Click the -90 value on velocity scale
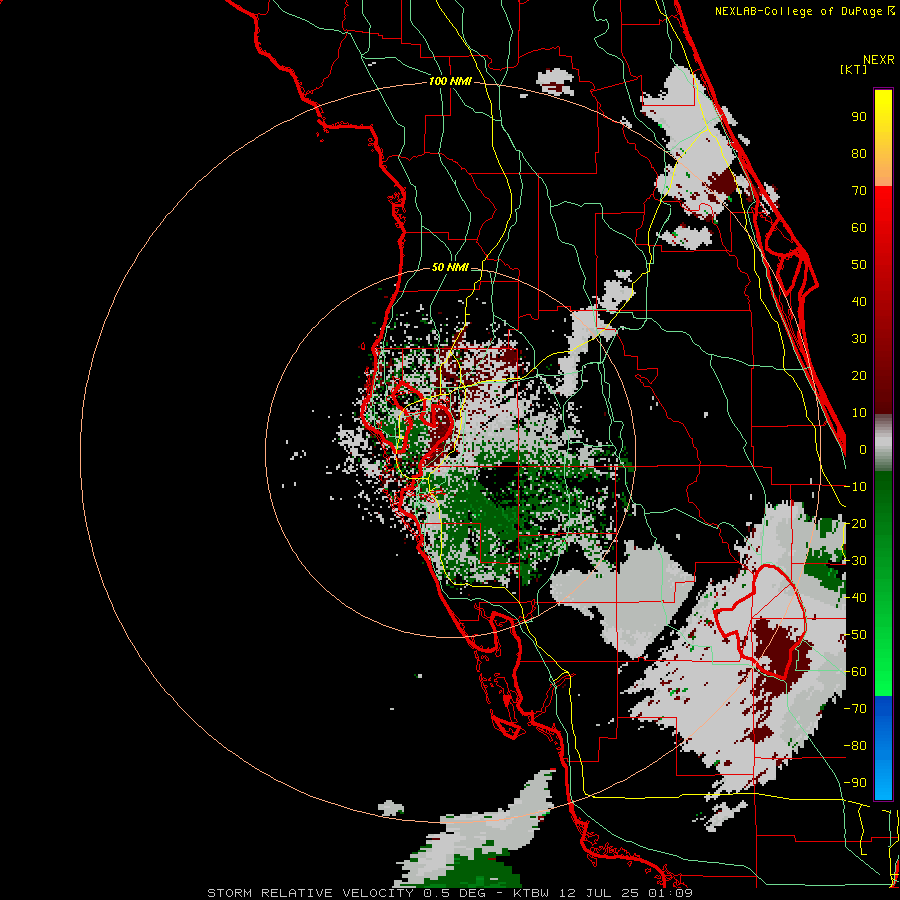The width and height of the screenshot is (900, 900). click(x=856, y=783)
